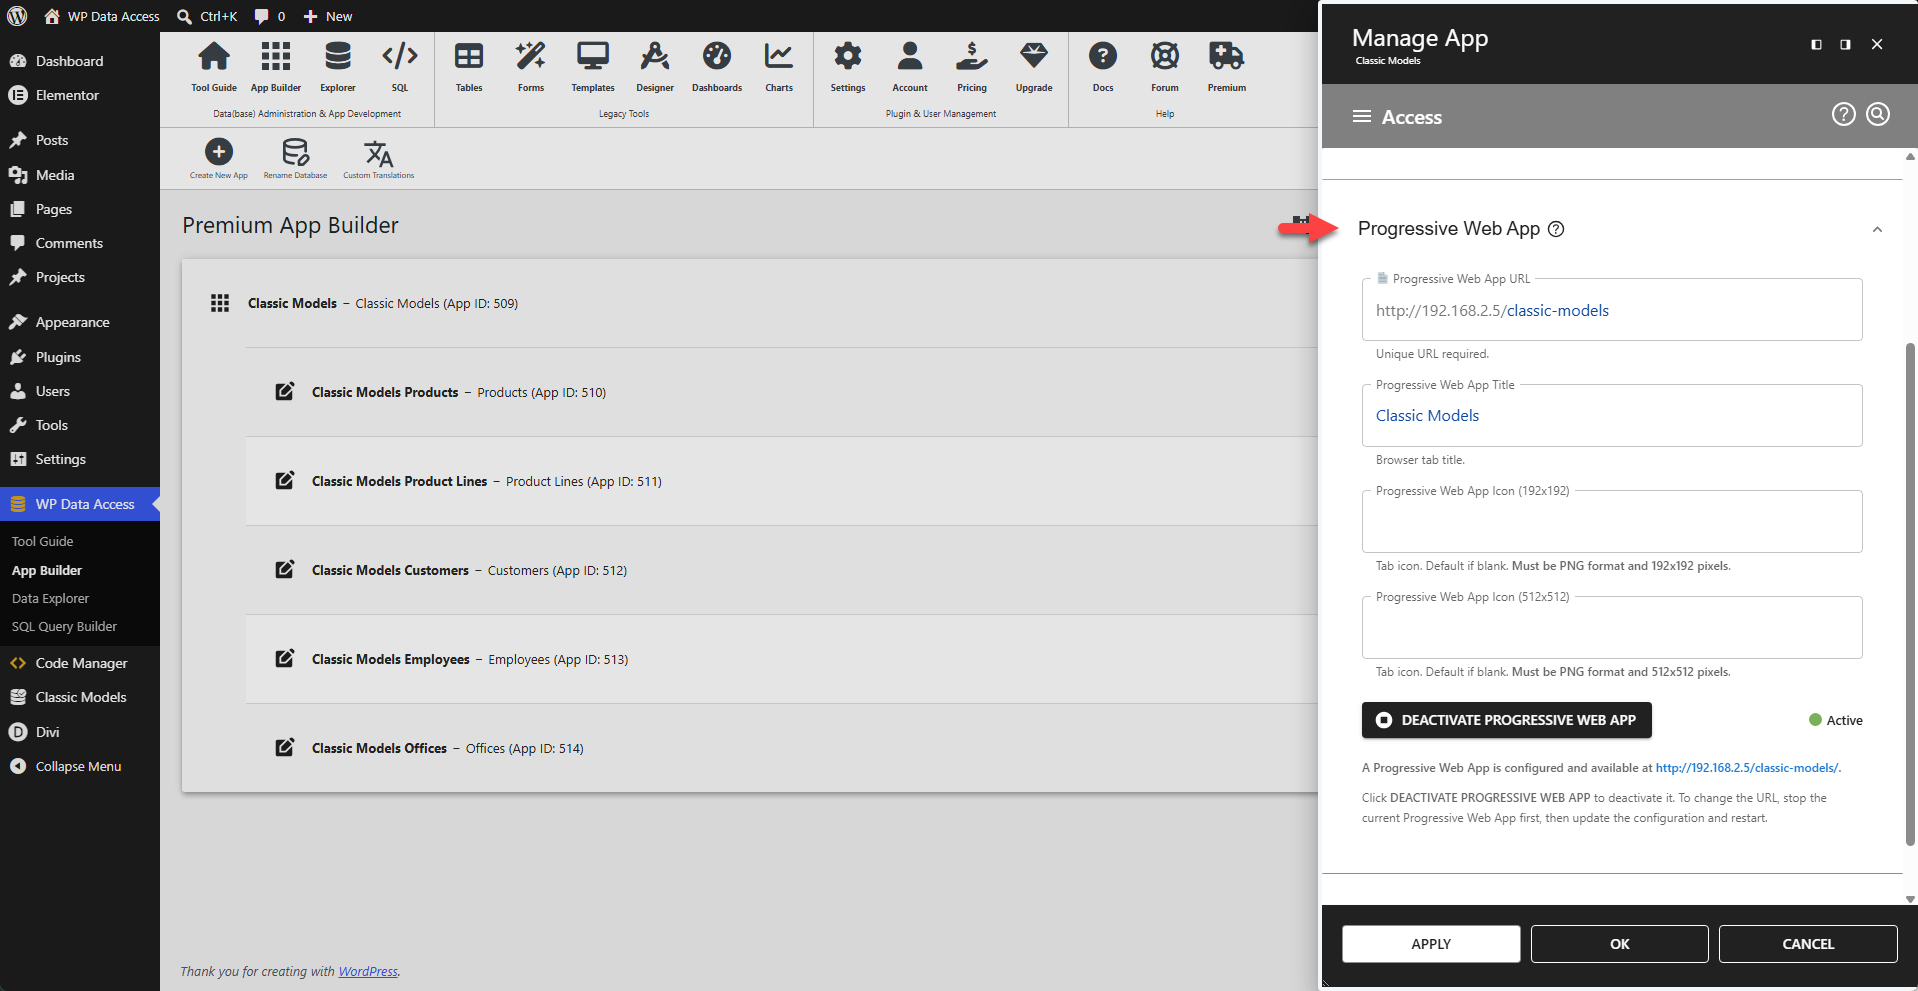Image resolution: width=1918 pixels, height=991 pixels.
Task: Open the classic-models PWA link
Action: (1748, 768)
